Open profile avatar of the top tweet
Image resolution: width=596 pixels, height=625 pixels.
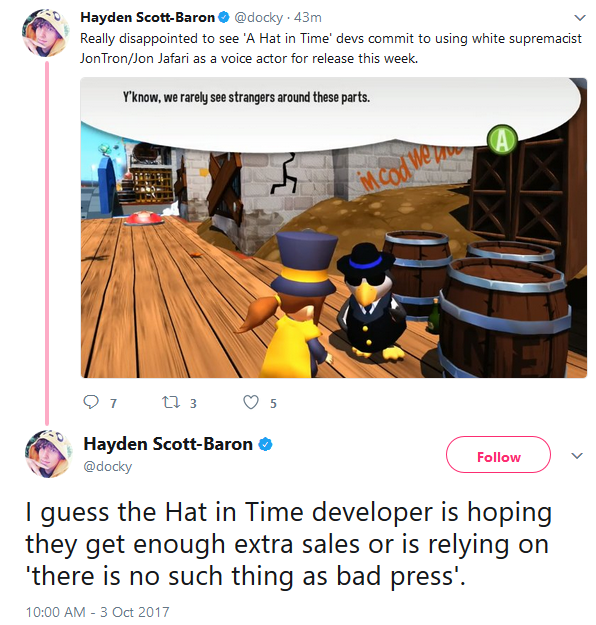coord(46,33)
